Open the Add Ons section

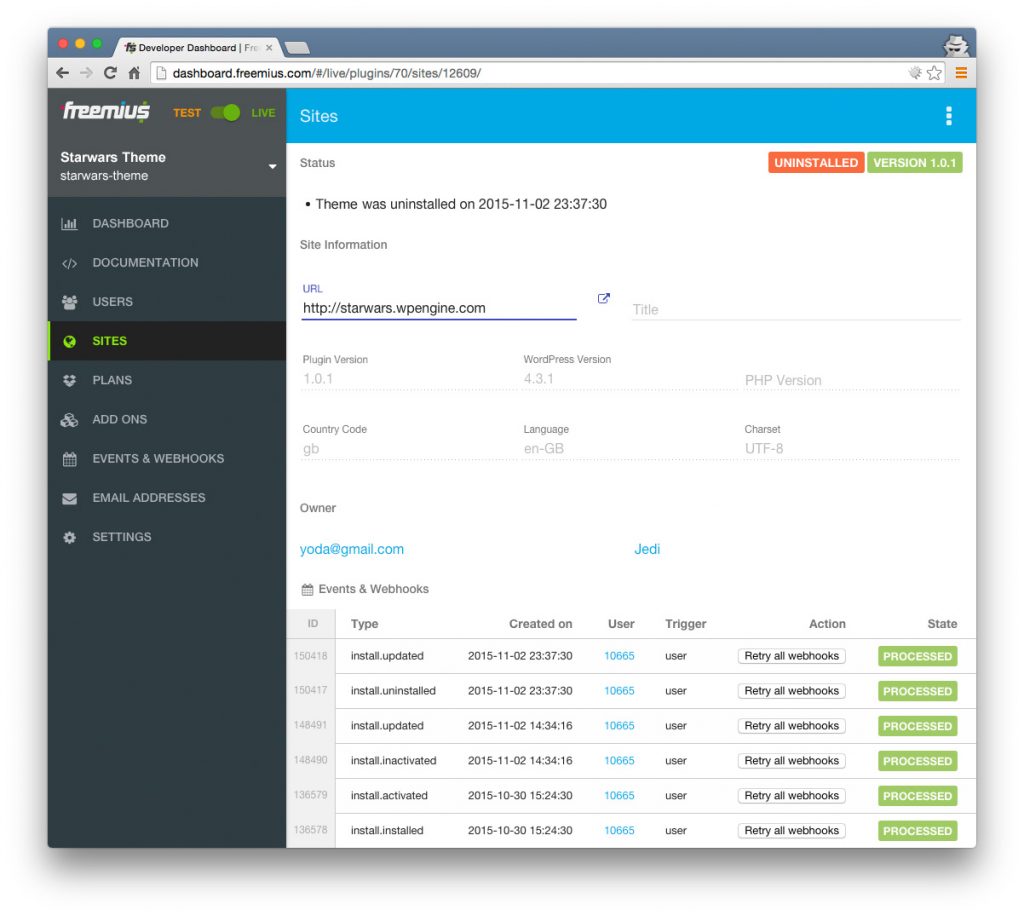[x=167, y=419]
